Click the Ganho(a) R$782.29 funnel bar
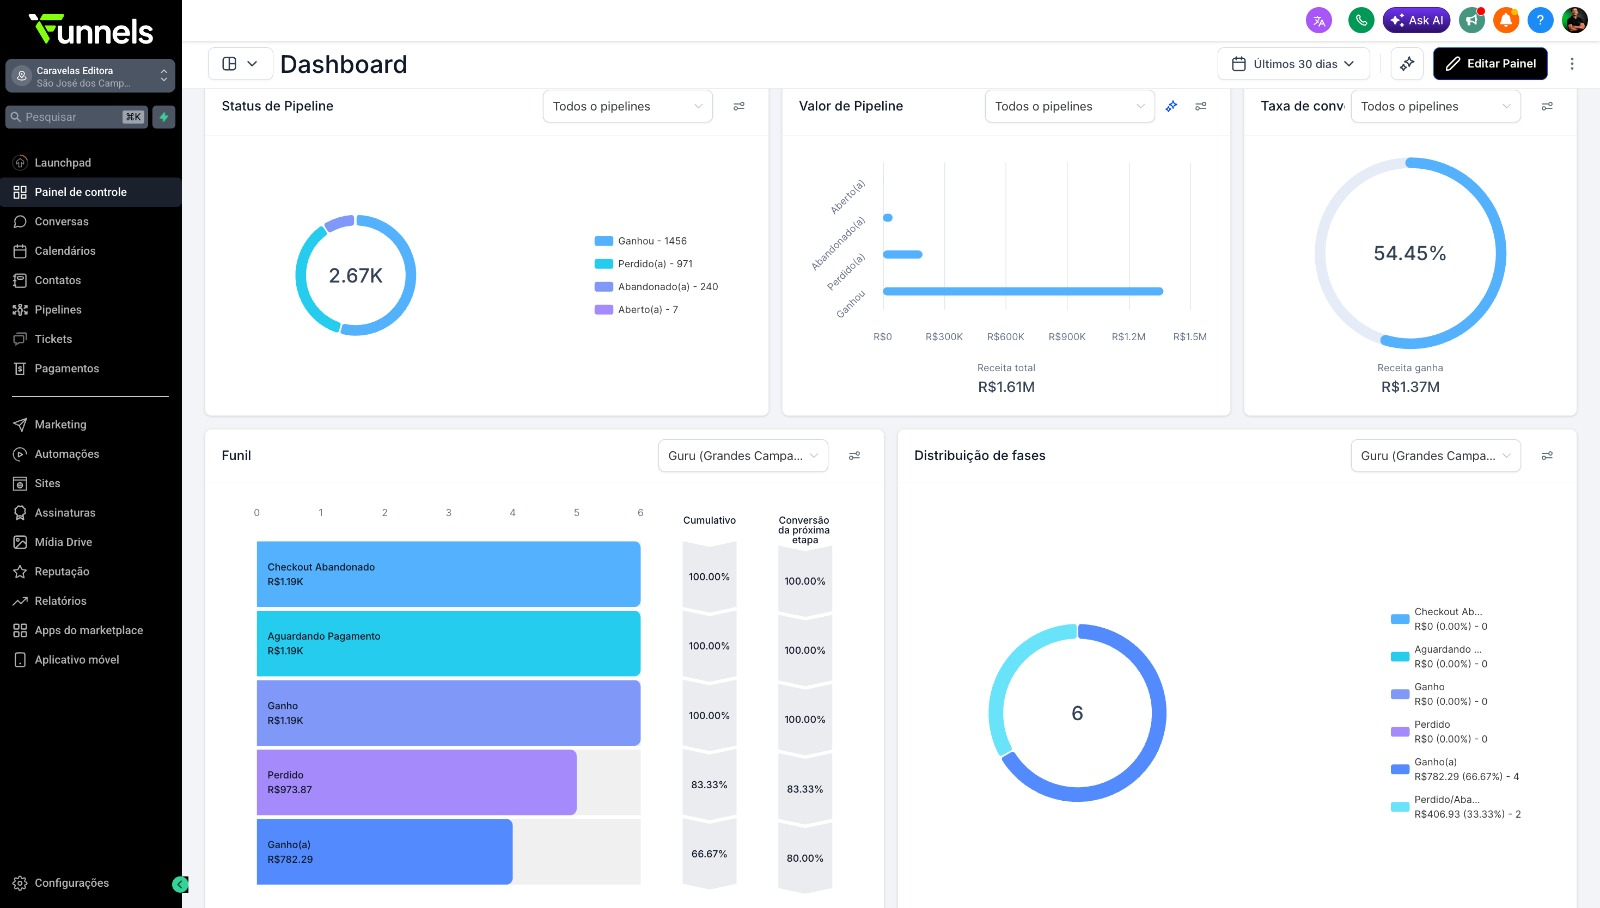 click(385, 852)
